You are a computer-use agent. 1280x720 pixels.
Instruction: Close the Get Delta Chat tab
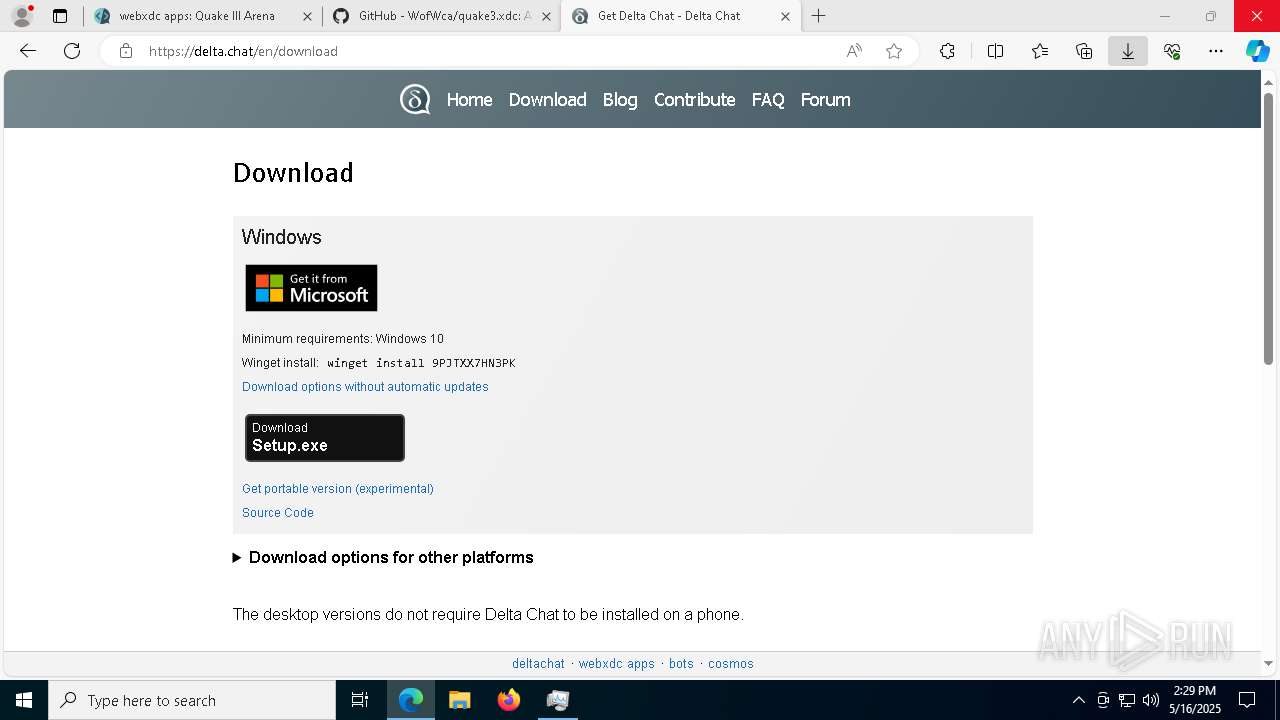[x=785, y=16]
